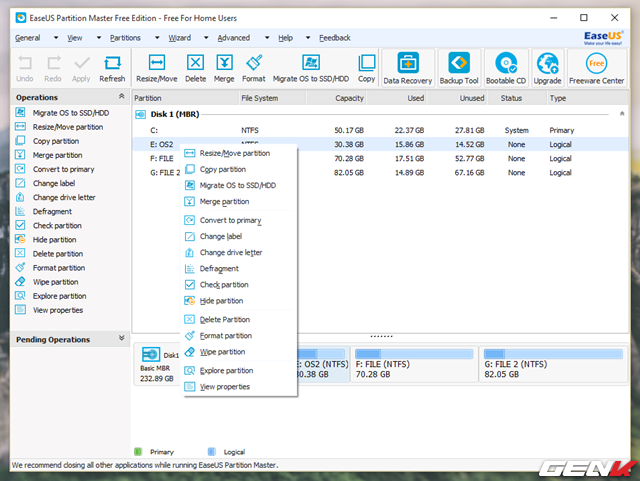
Task: Choose Explore partition from context menu
Action: pos(239,371)
